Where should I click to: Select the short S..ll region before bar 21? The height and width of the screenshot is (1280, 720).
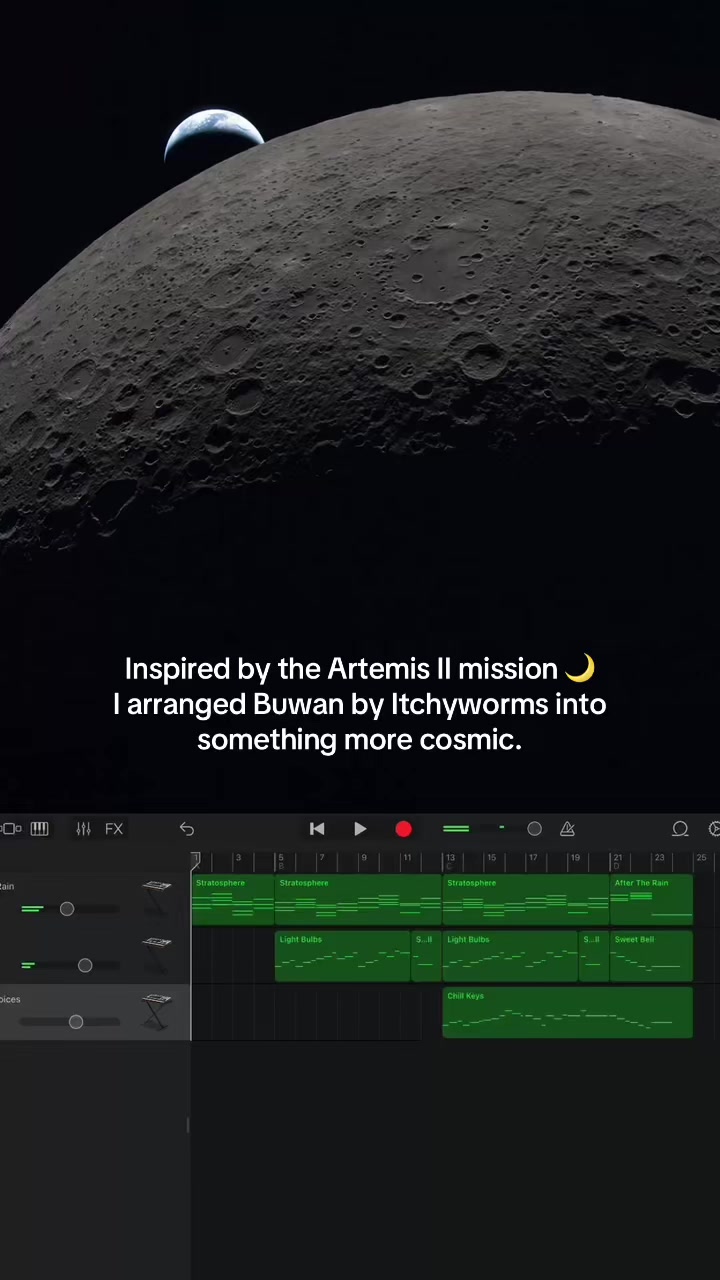pos(594,956)
